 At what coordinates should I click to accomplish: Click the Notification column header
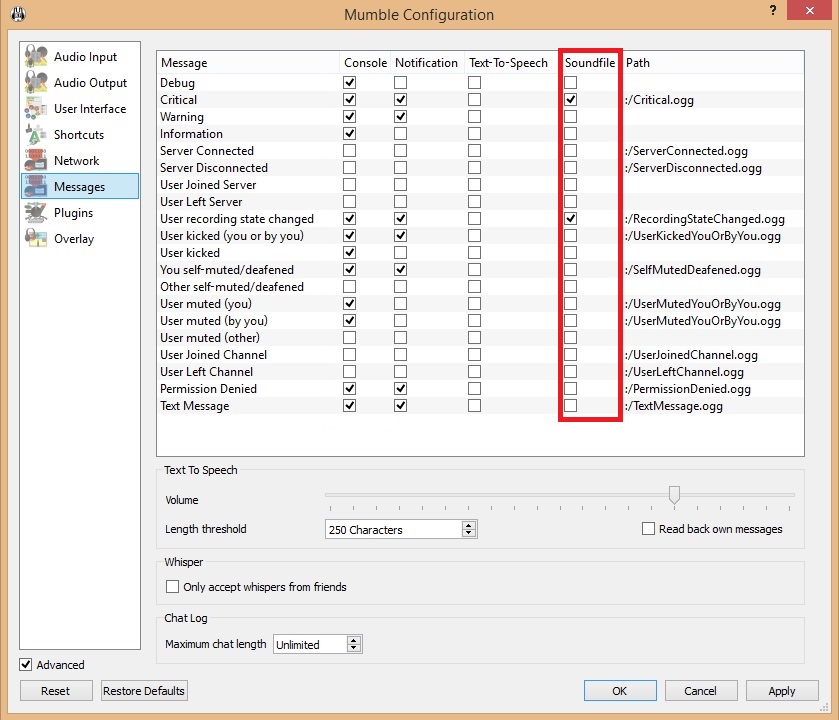[427, 63]
